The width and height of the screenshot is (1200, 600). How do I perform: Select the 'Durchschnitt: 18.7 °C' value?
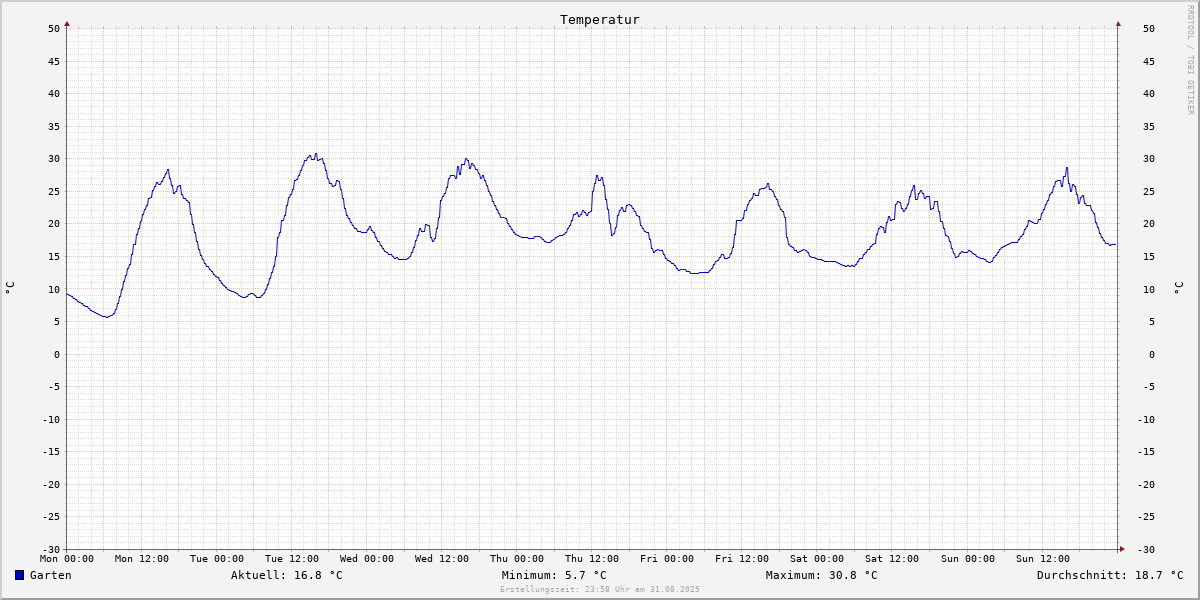click(1110, 575)
